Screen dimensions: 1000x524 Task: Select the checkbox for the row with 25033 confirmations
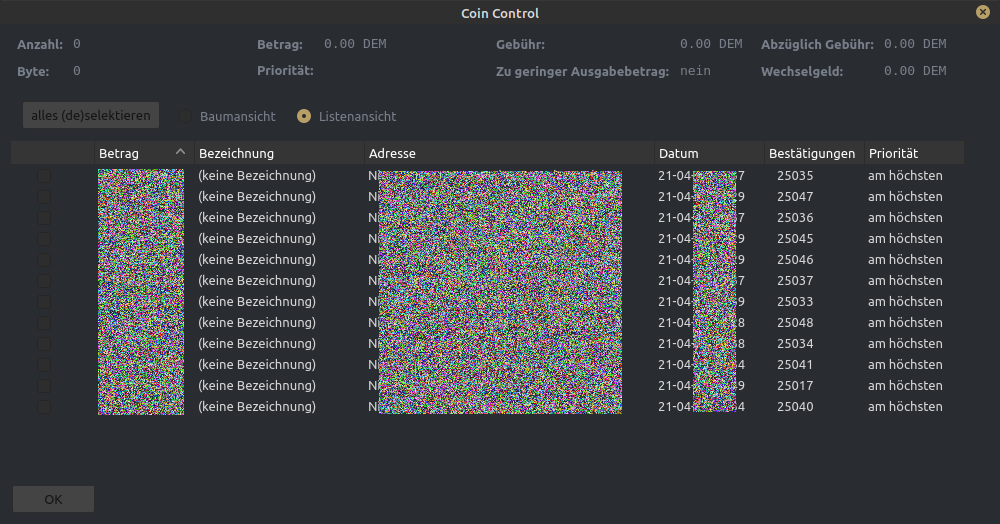(44, 302)
